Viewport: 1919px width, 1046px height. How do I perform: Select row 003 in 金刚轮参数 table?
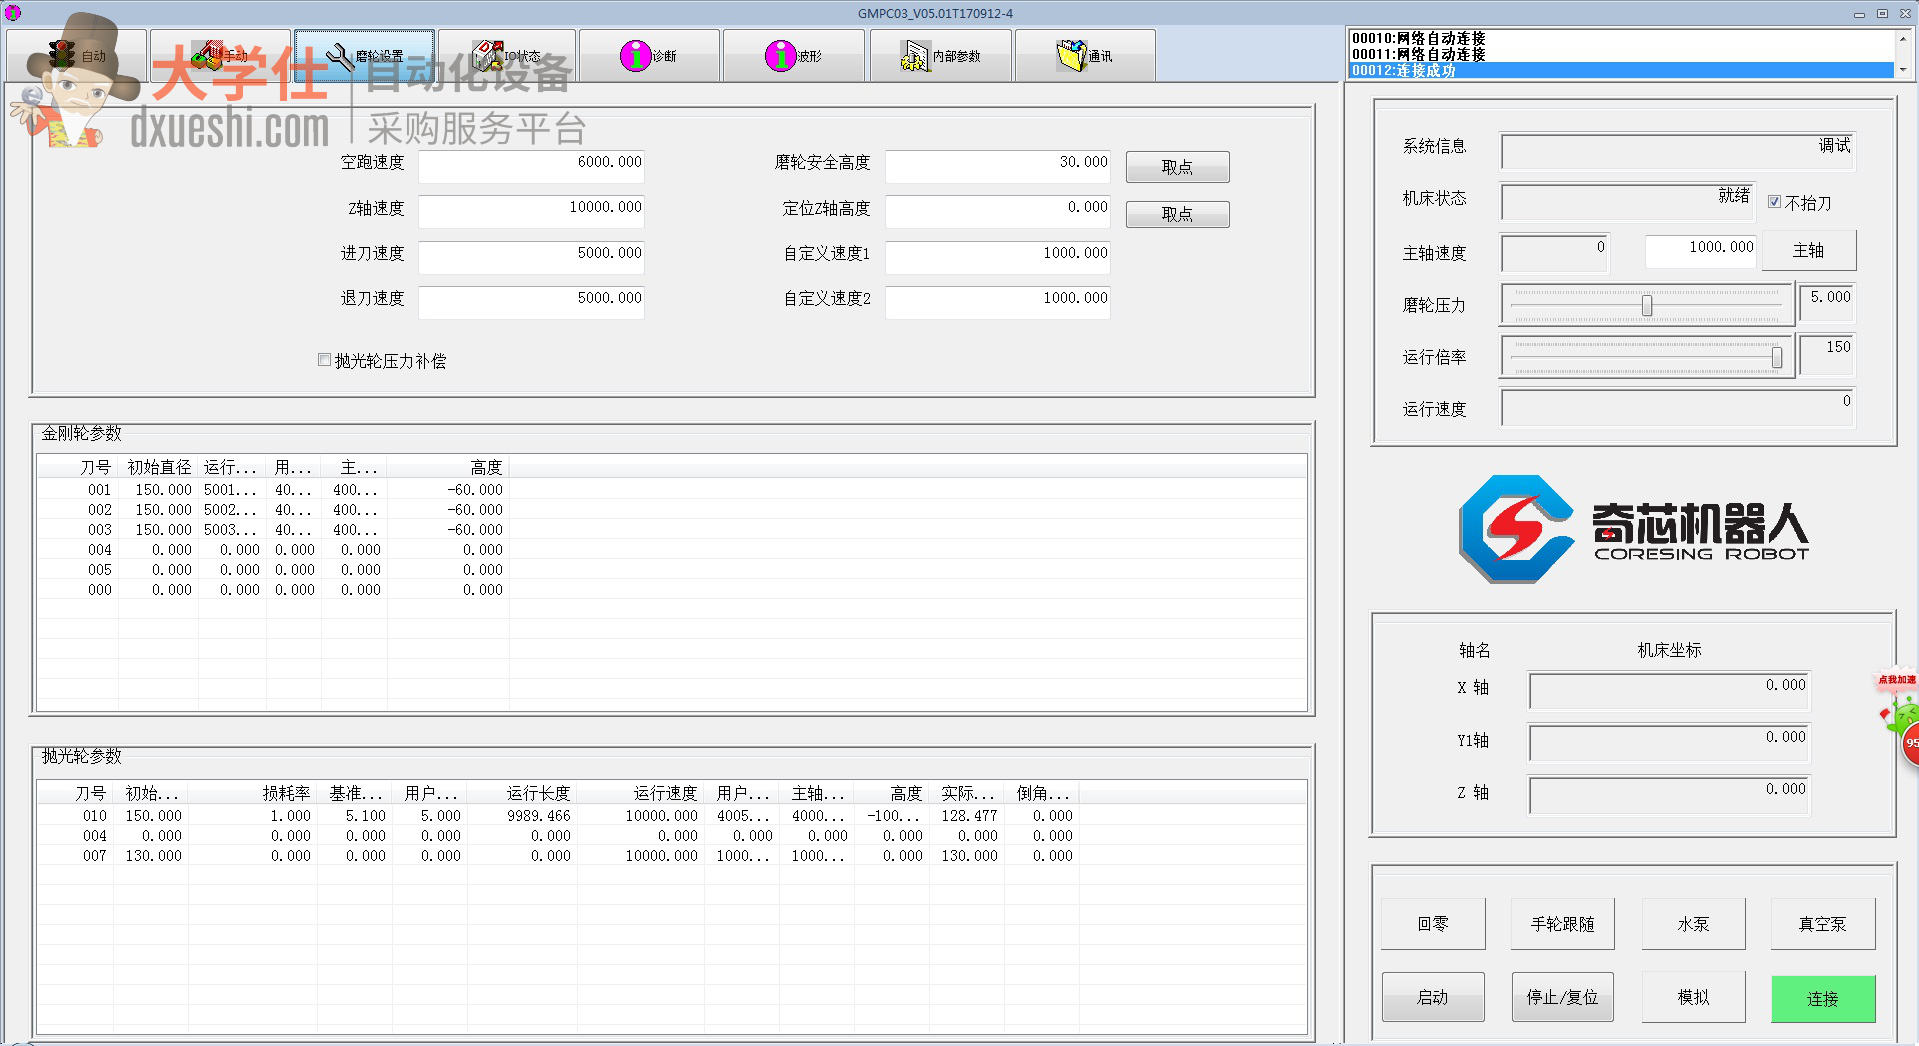pos(672,530)
